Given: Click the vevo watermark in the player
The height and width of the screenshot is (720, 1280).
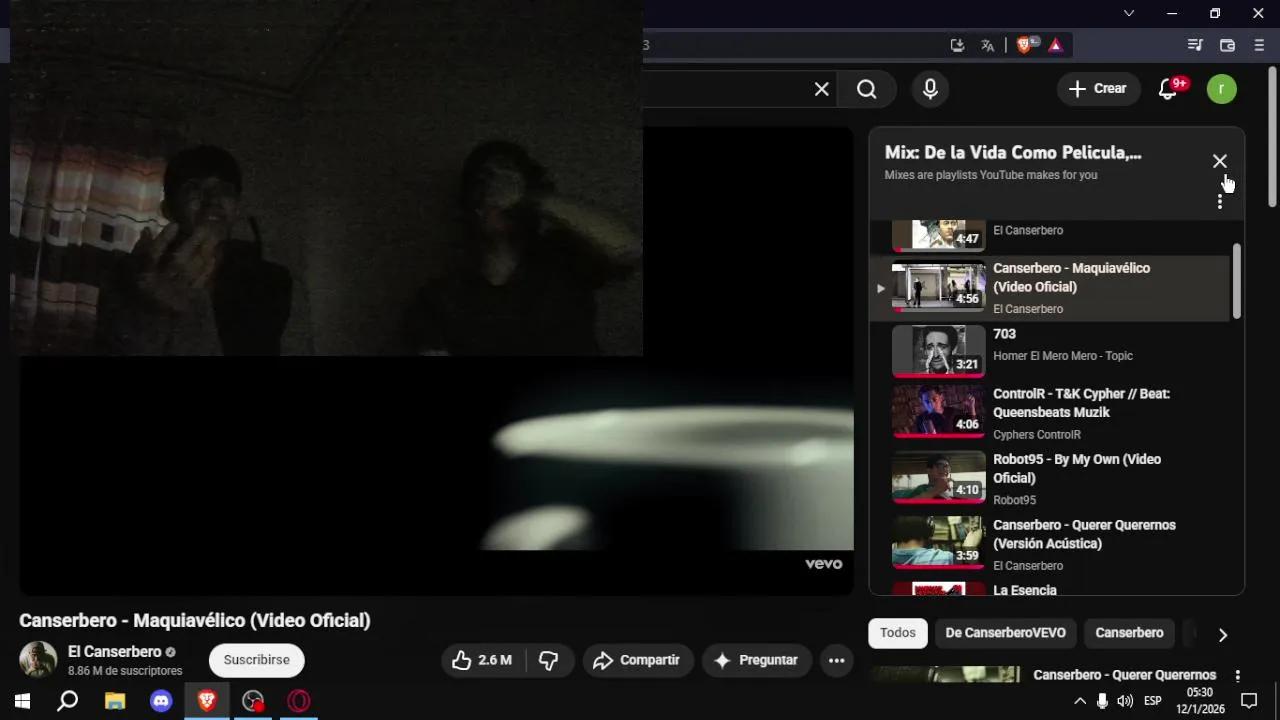Looking at the screenshot, I should pos(823,563).
